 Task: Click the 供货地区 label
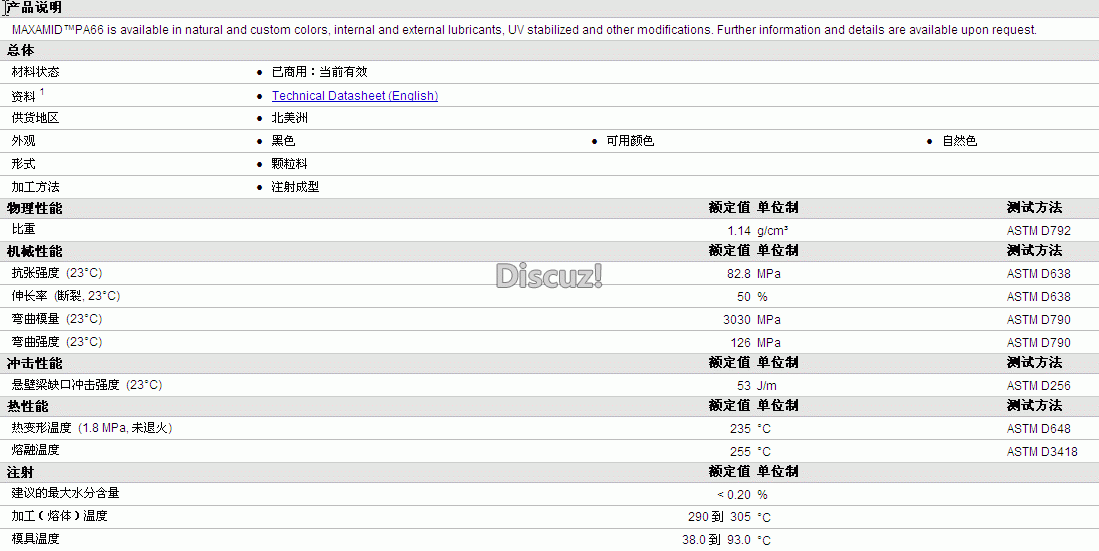pos(36,118)
